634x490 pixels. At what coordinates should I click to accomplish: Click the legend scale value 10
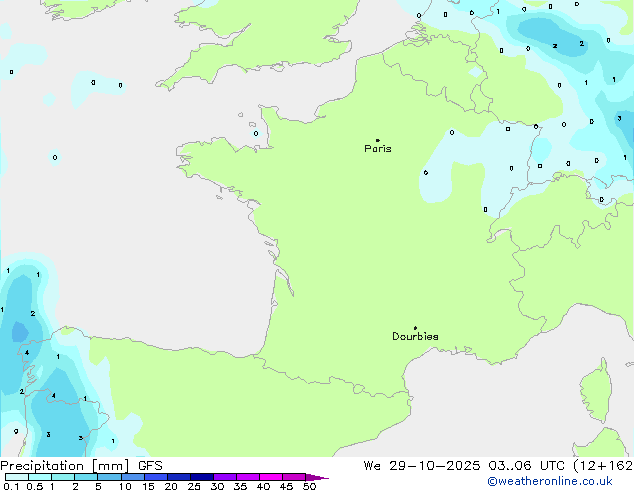click(x=125, y=486)
